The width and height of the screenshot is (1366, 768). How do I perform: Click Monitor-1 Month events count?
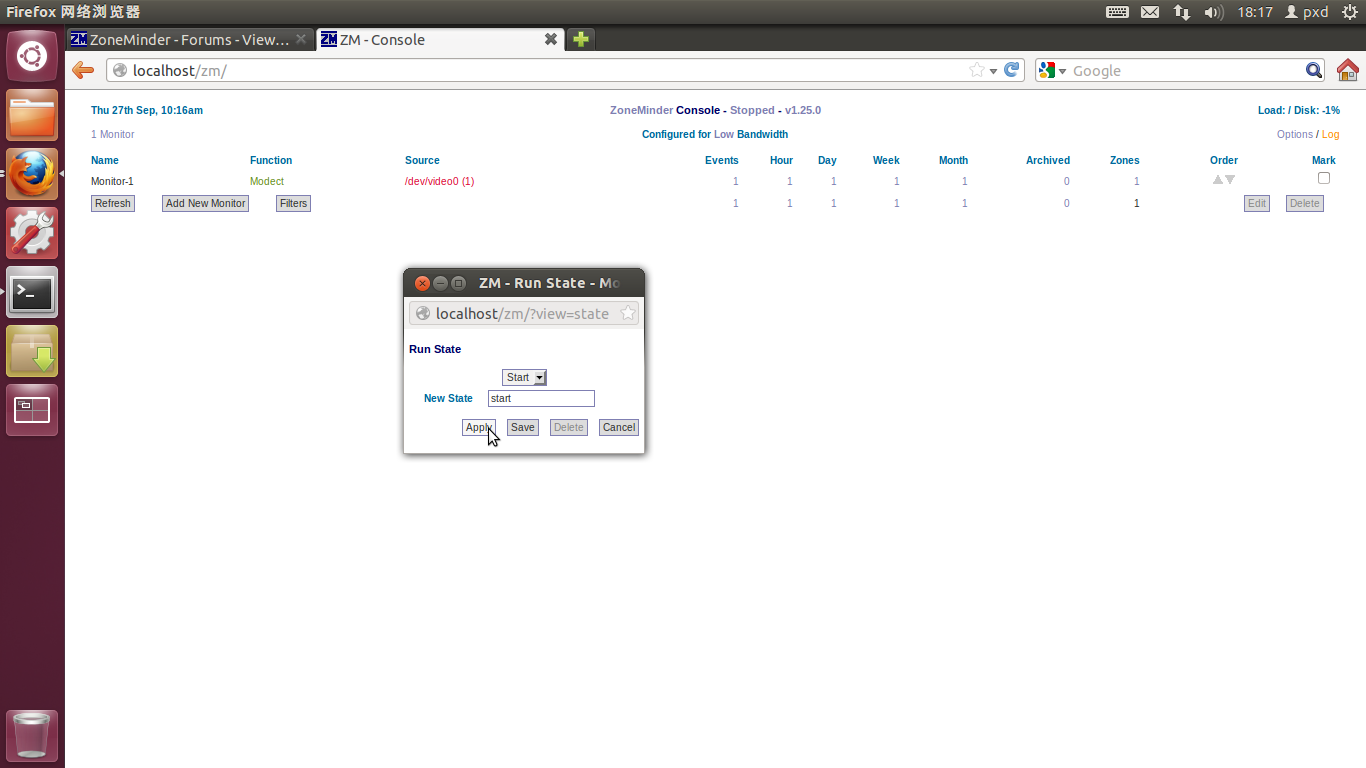964,181
